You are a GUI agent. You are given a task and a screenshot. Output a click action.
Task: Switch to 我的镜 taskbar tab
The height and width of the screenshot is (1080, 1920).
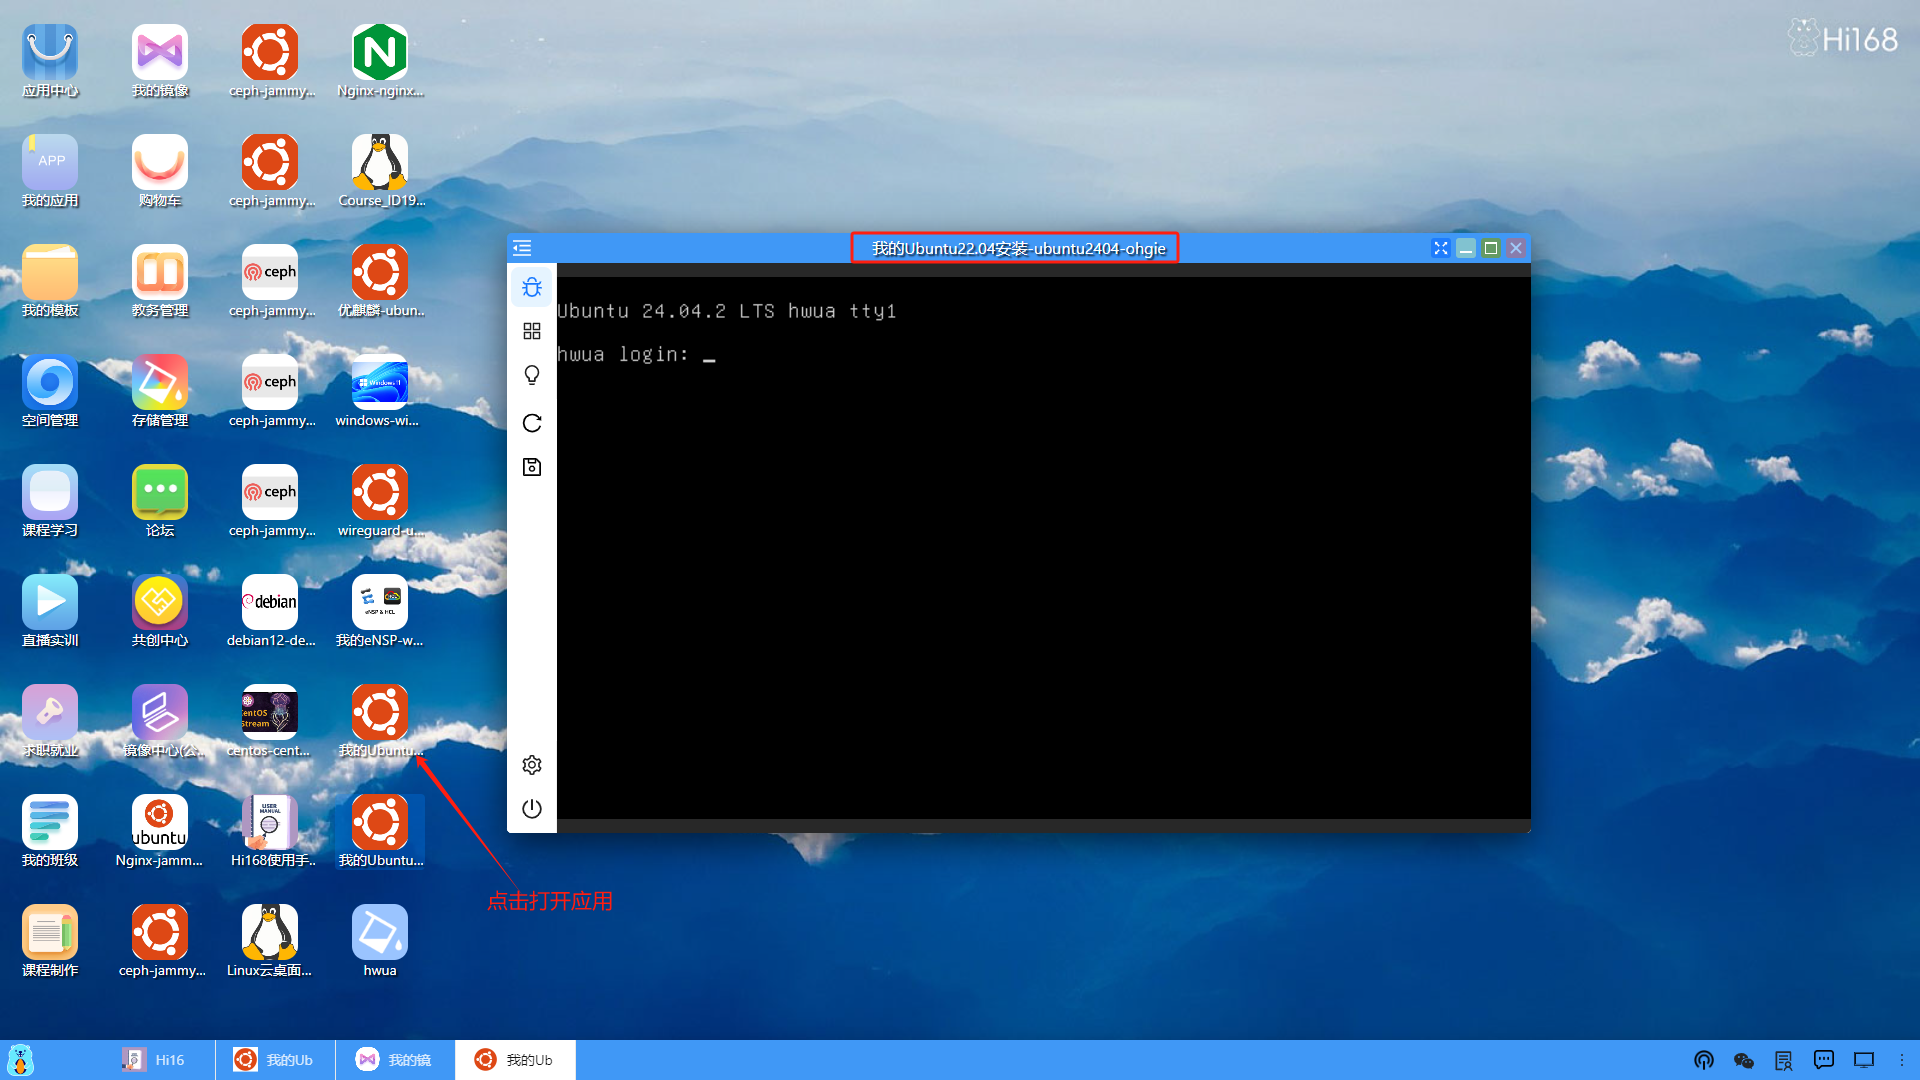tap(395, 1060)
